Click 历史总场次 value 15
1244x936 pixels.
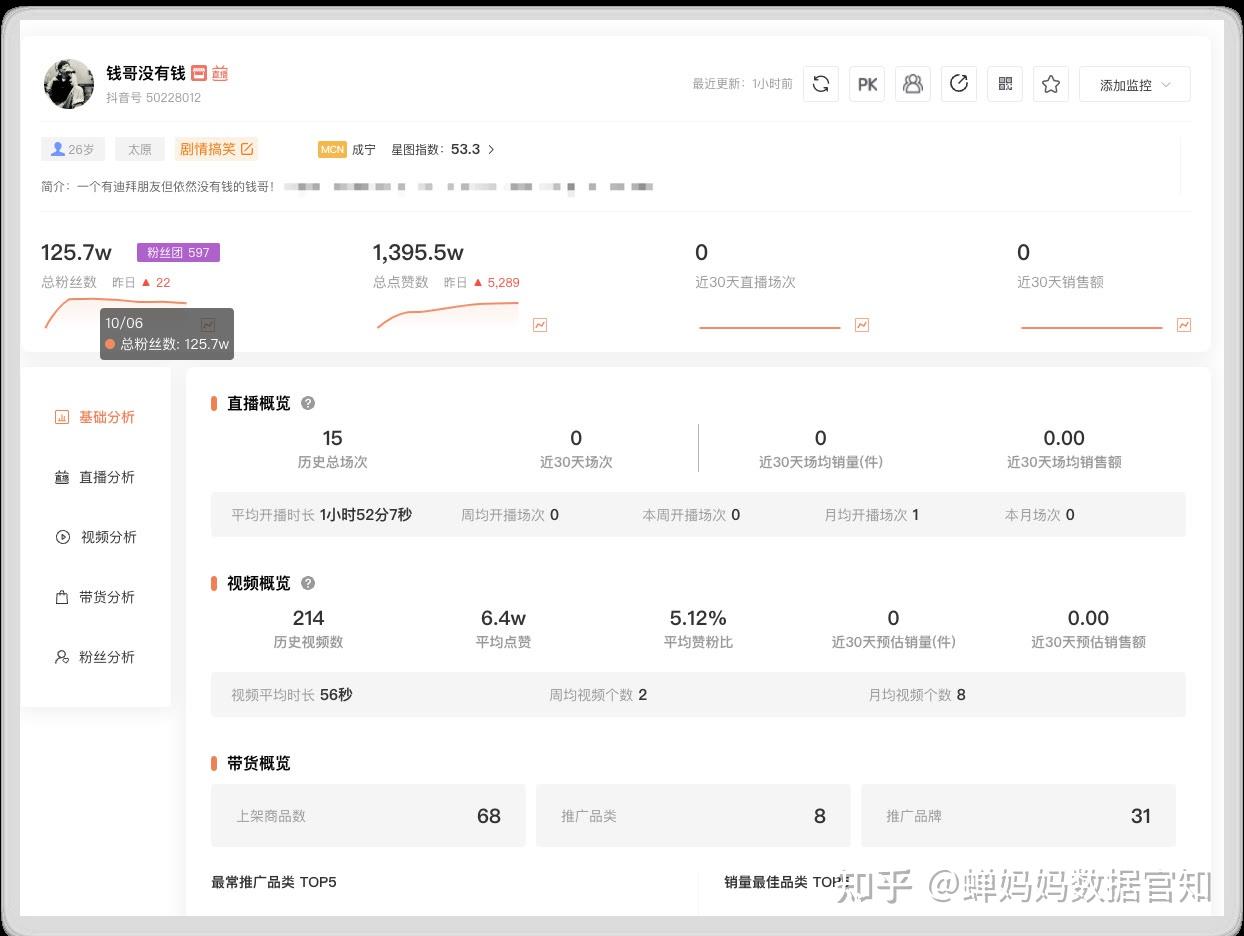pyautogui.click(x=332, y=438)
